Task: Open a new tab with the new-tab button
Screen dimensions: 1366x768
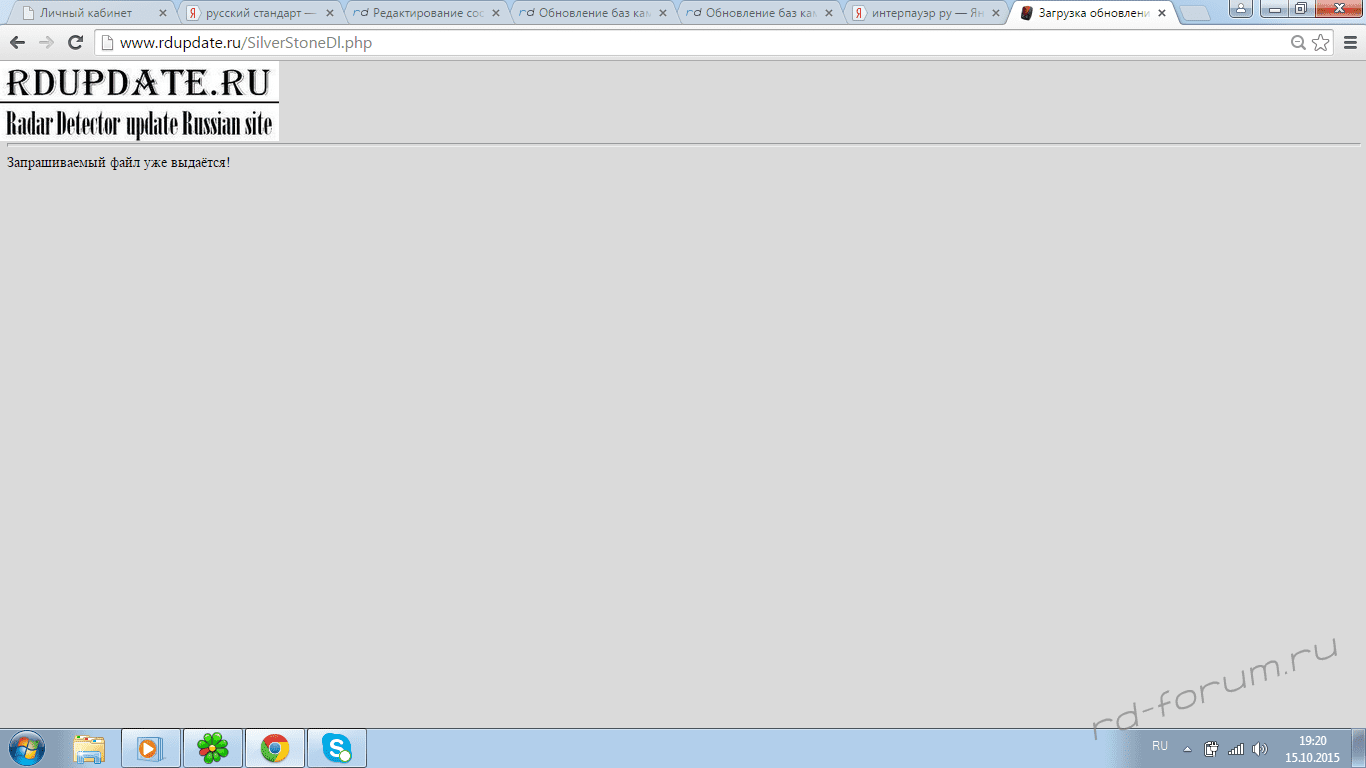Action: 1195,14
